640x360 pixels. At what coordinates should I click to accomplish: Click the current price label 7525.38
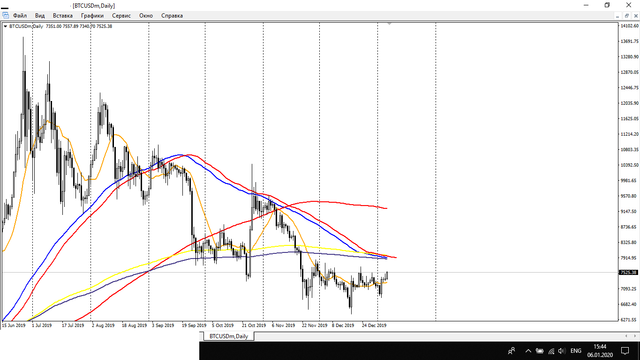pos(628,272)
